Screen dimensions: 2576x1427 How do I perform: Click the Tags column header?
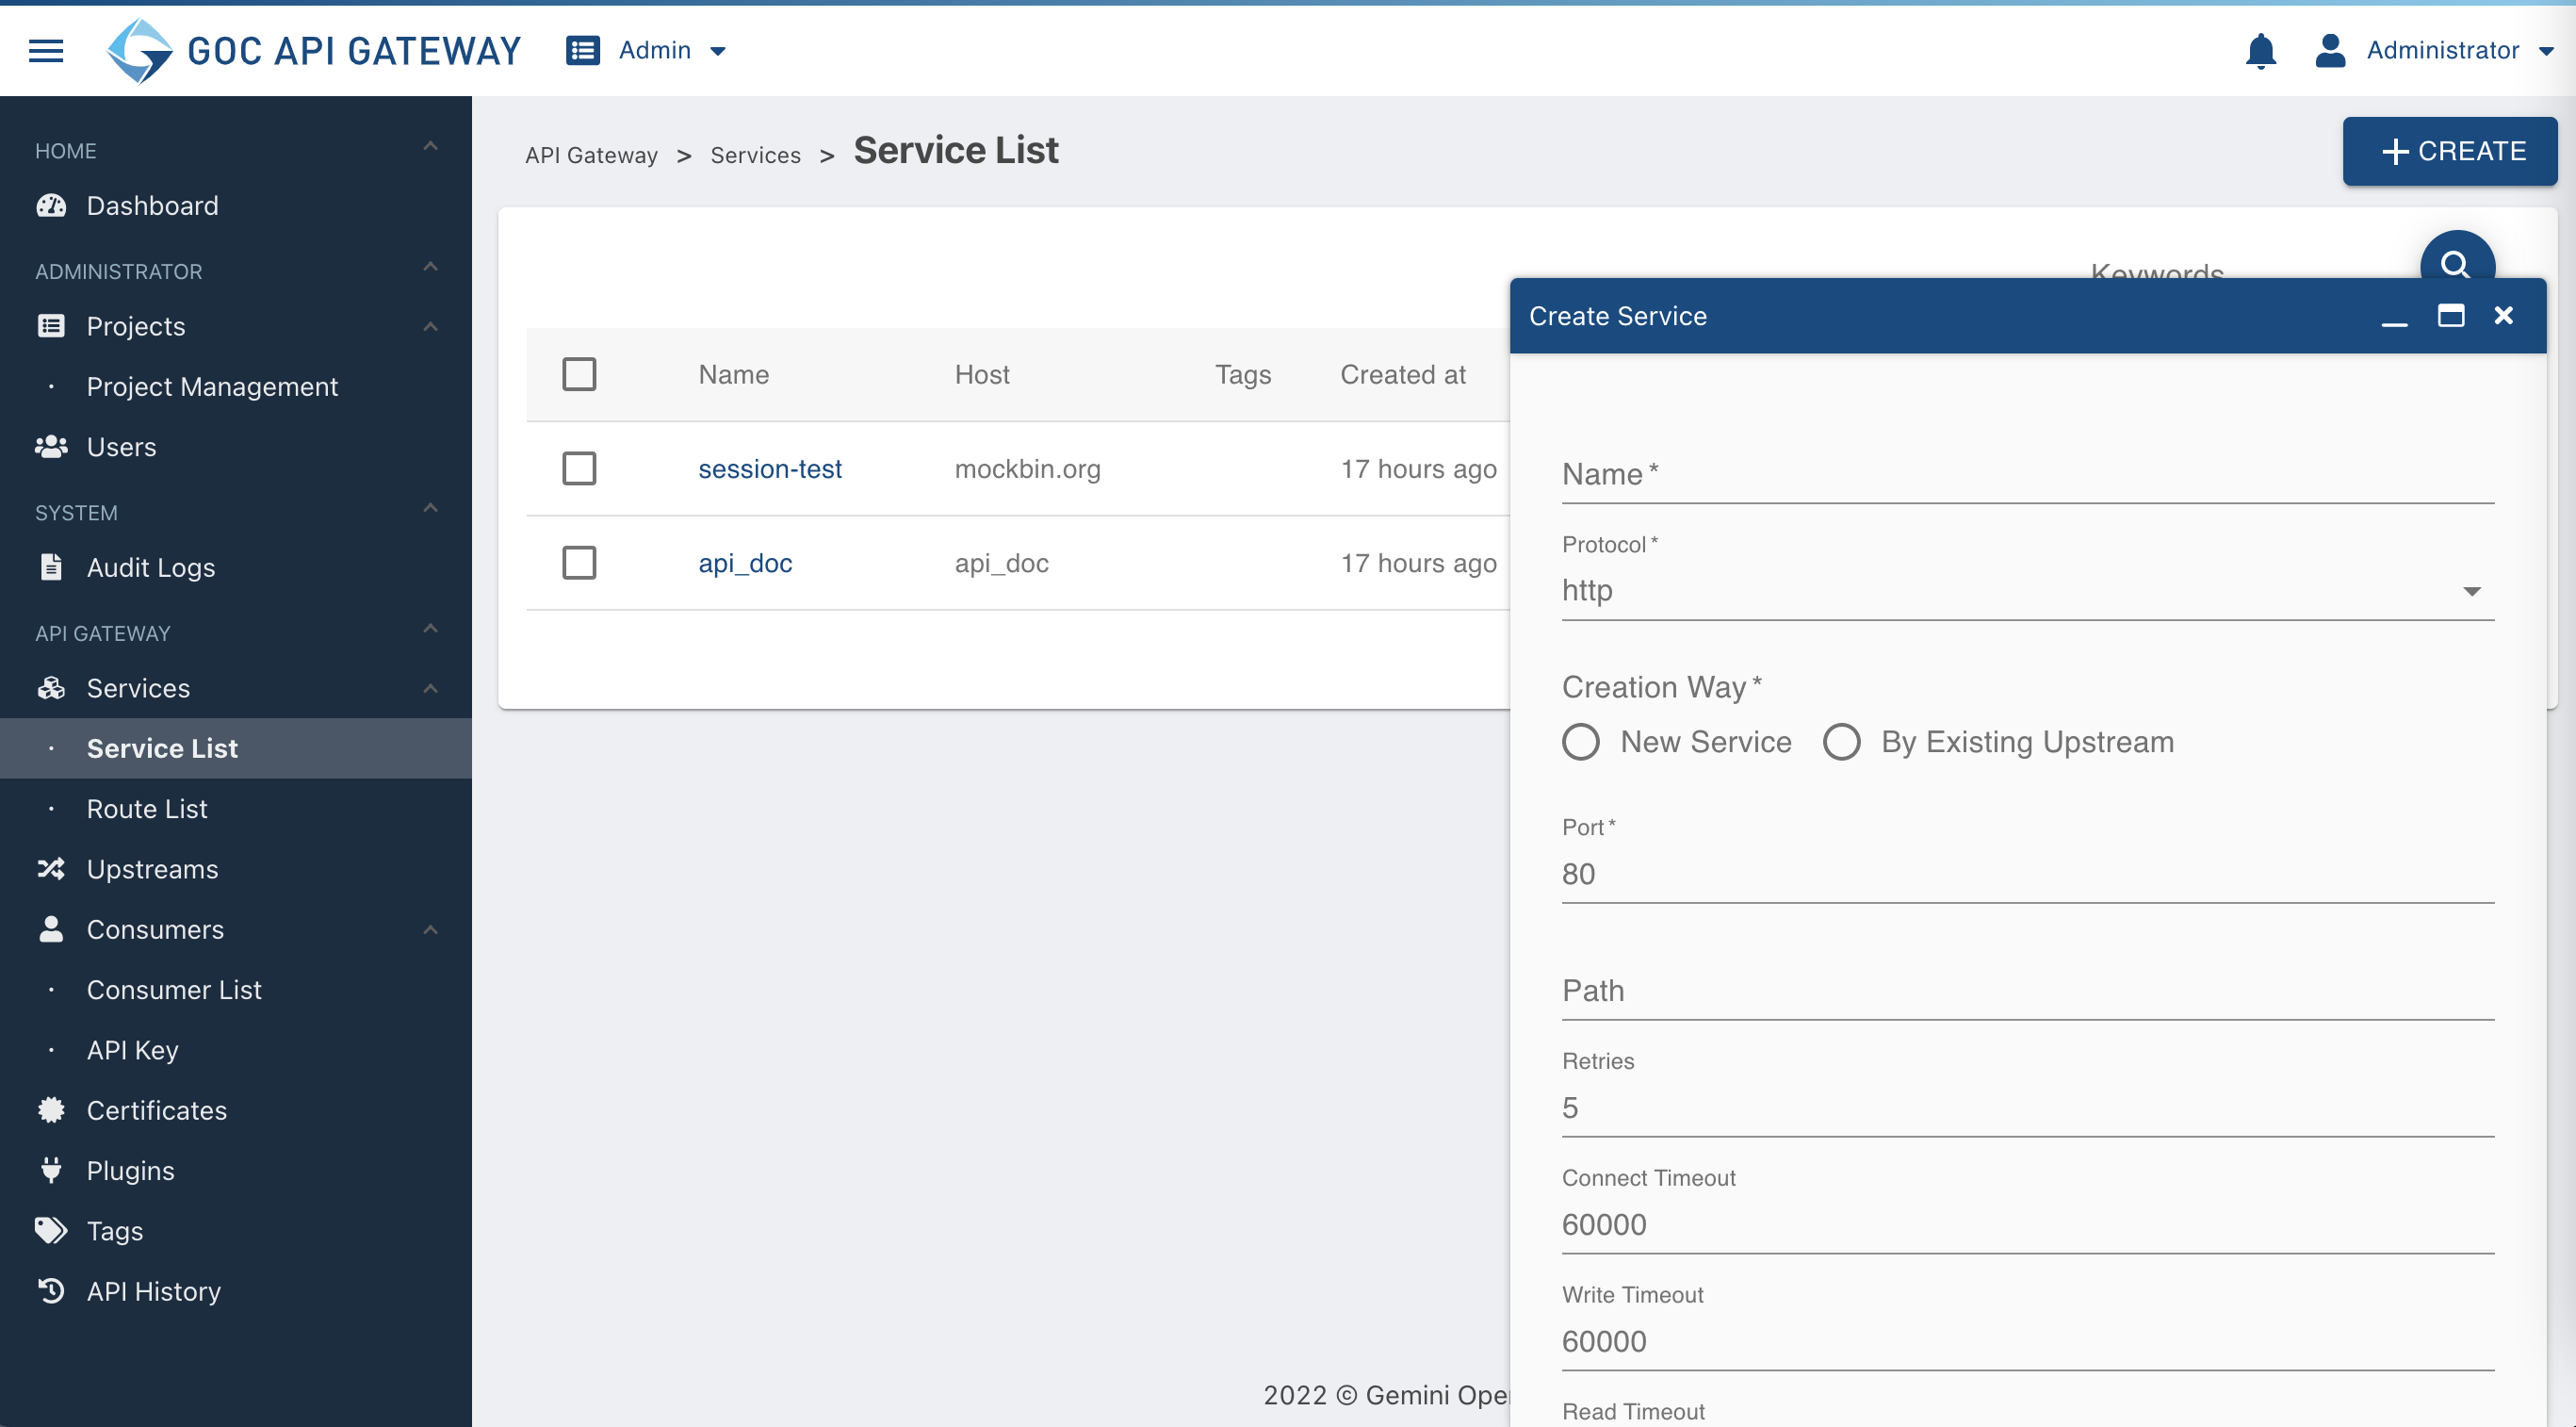(1242, 374)
